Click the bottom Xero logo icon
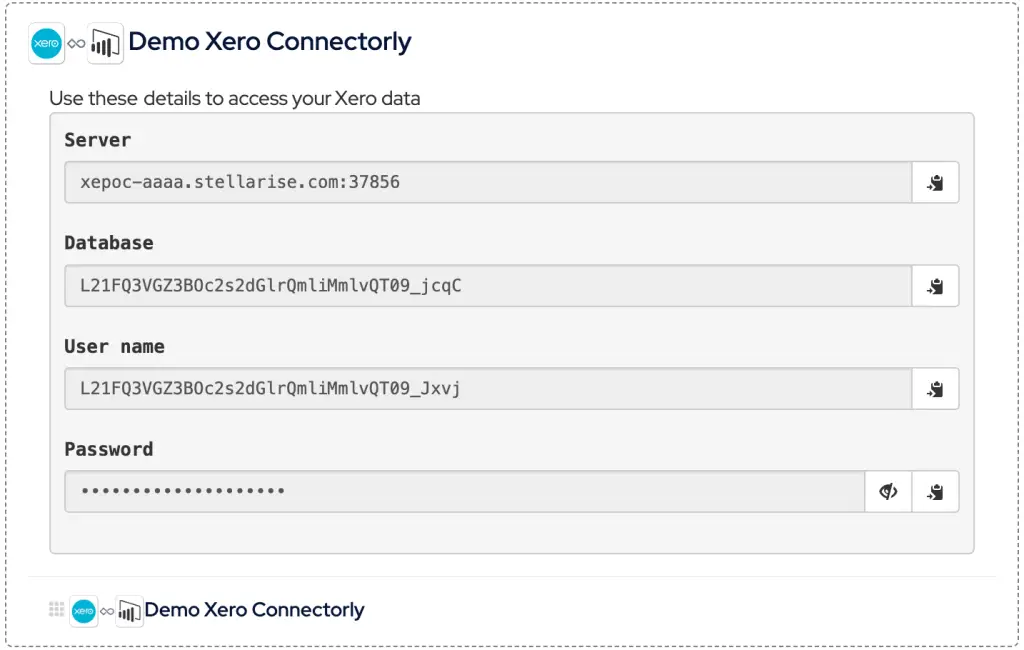 84,611
